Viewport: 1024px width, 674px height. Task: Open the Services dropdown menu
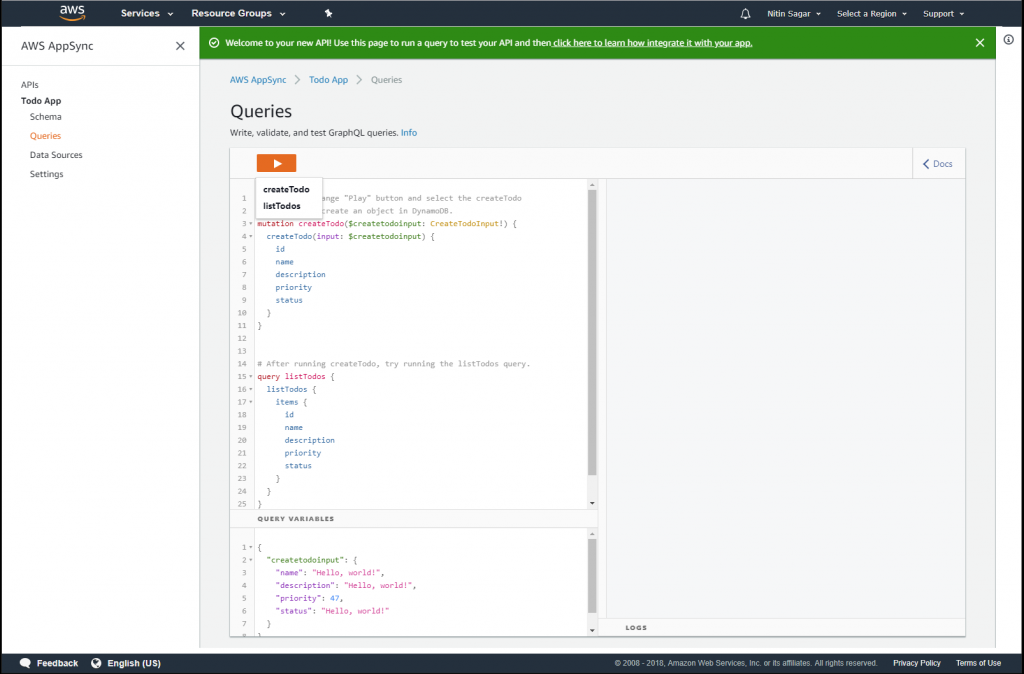[x=147, y=14]
